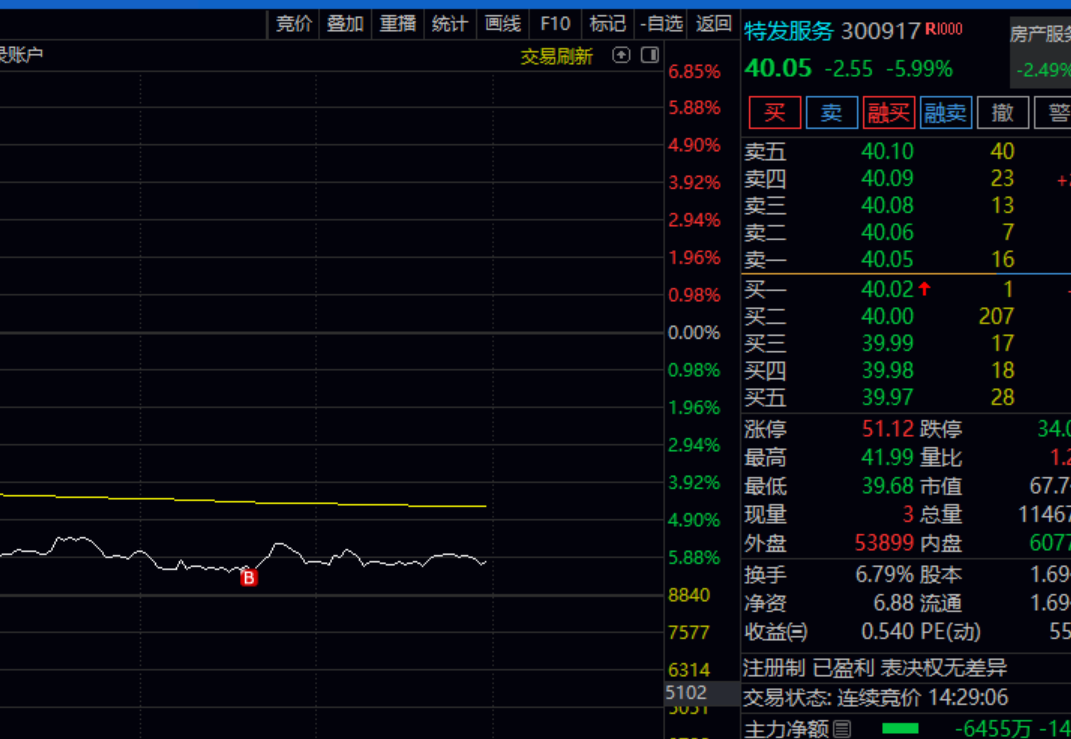Select the 卖三 price 40.08
Screen dimensions: 1071x739
[887, 205]
